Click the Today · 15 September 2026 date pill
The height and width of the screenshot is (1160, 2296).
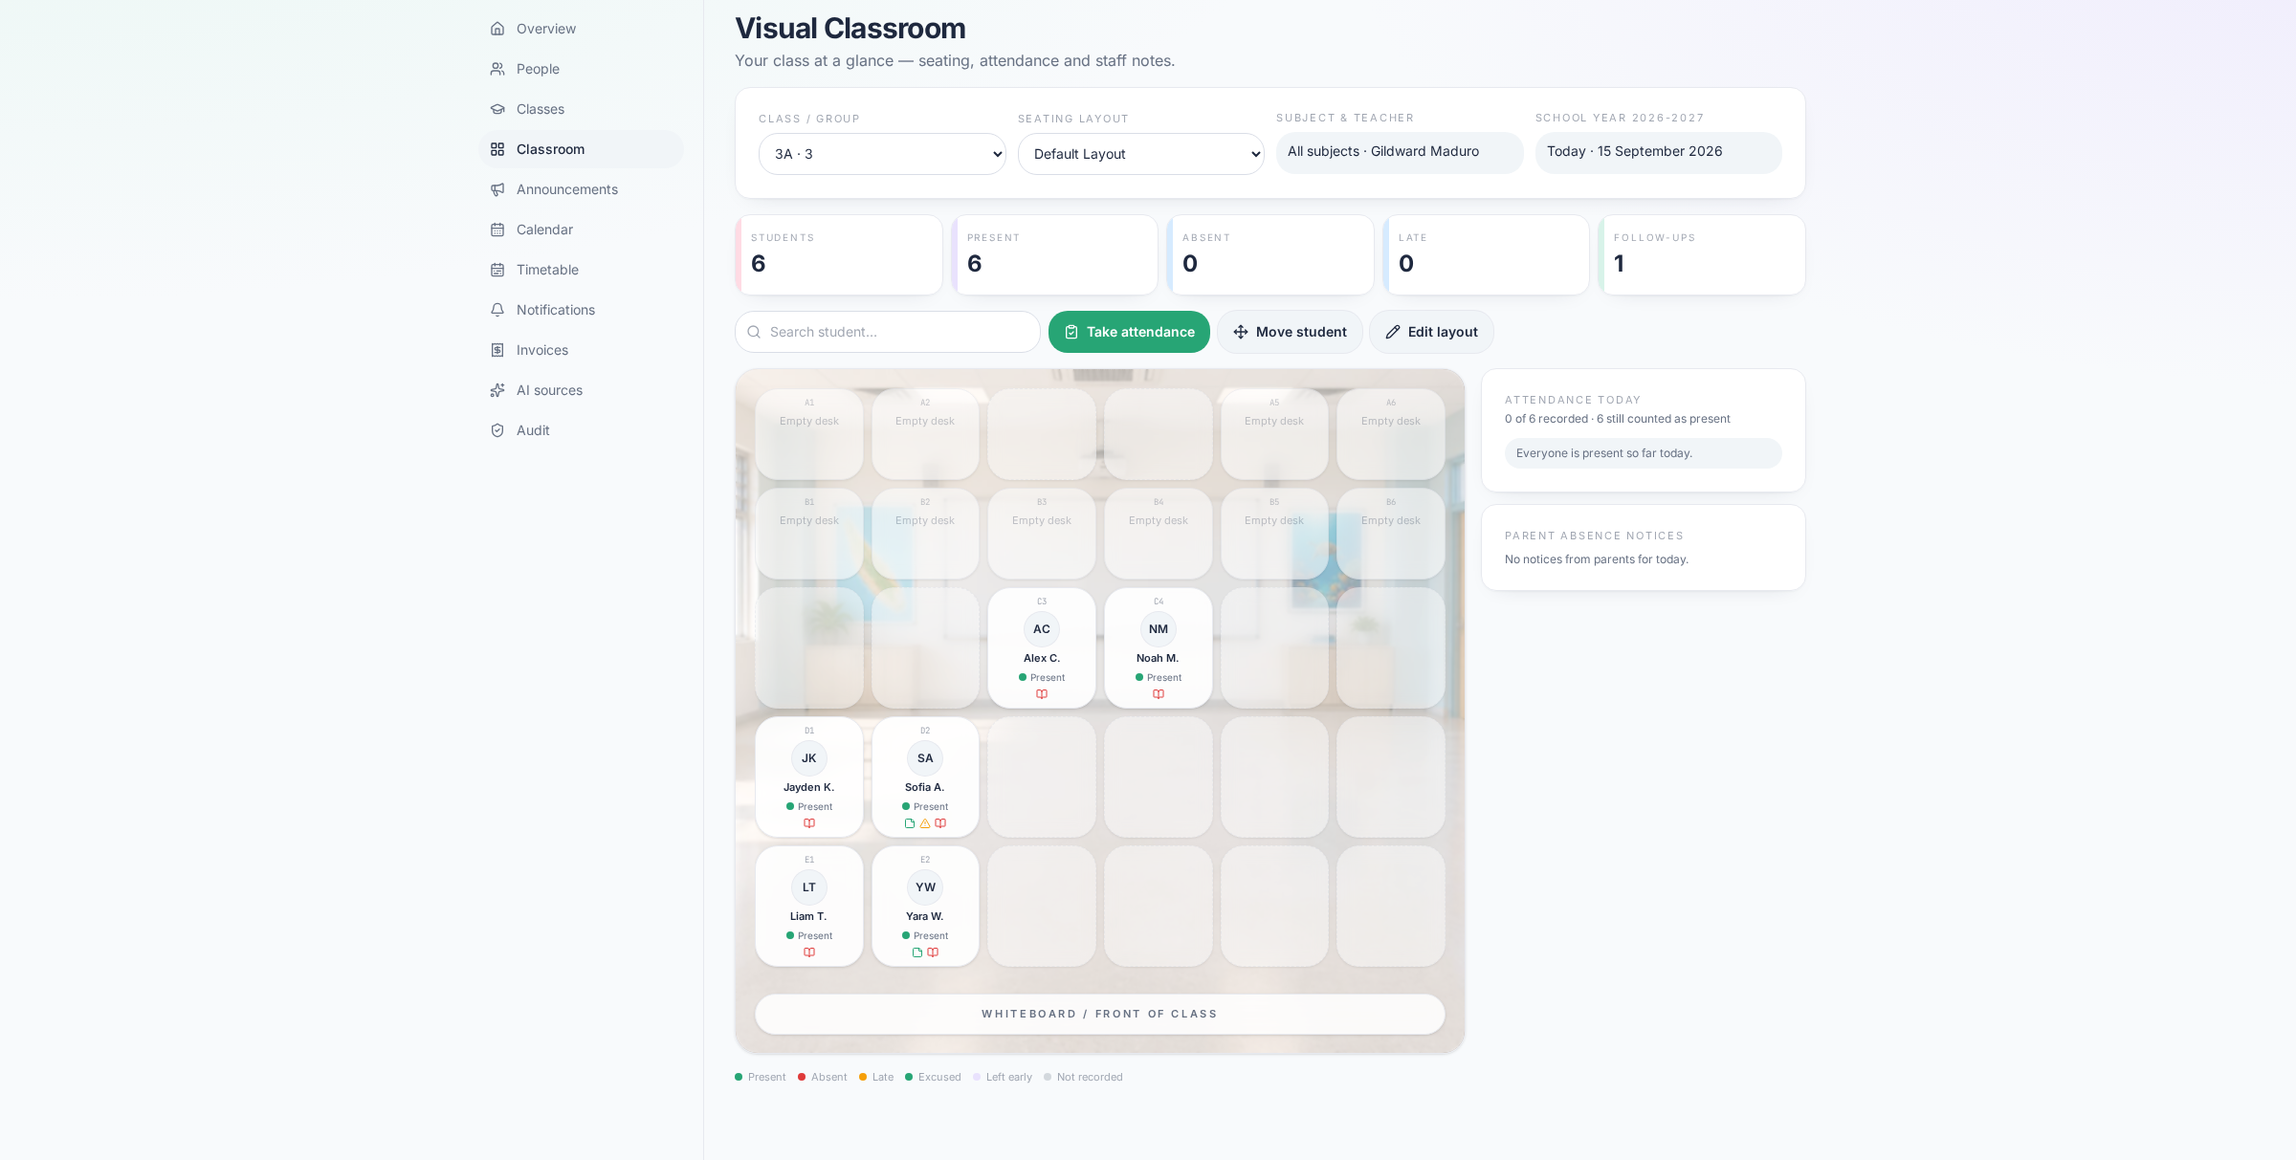[x=1658, y=152]
